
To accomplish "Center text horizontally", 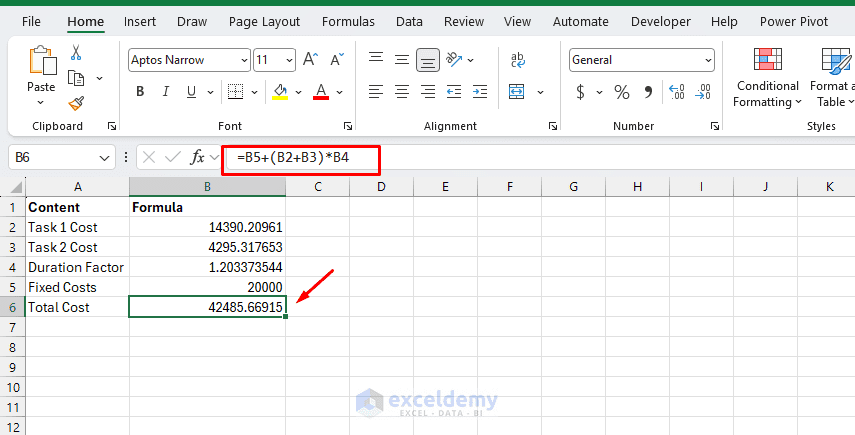I will click(402, 92).
